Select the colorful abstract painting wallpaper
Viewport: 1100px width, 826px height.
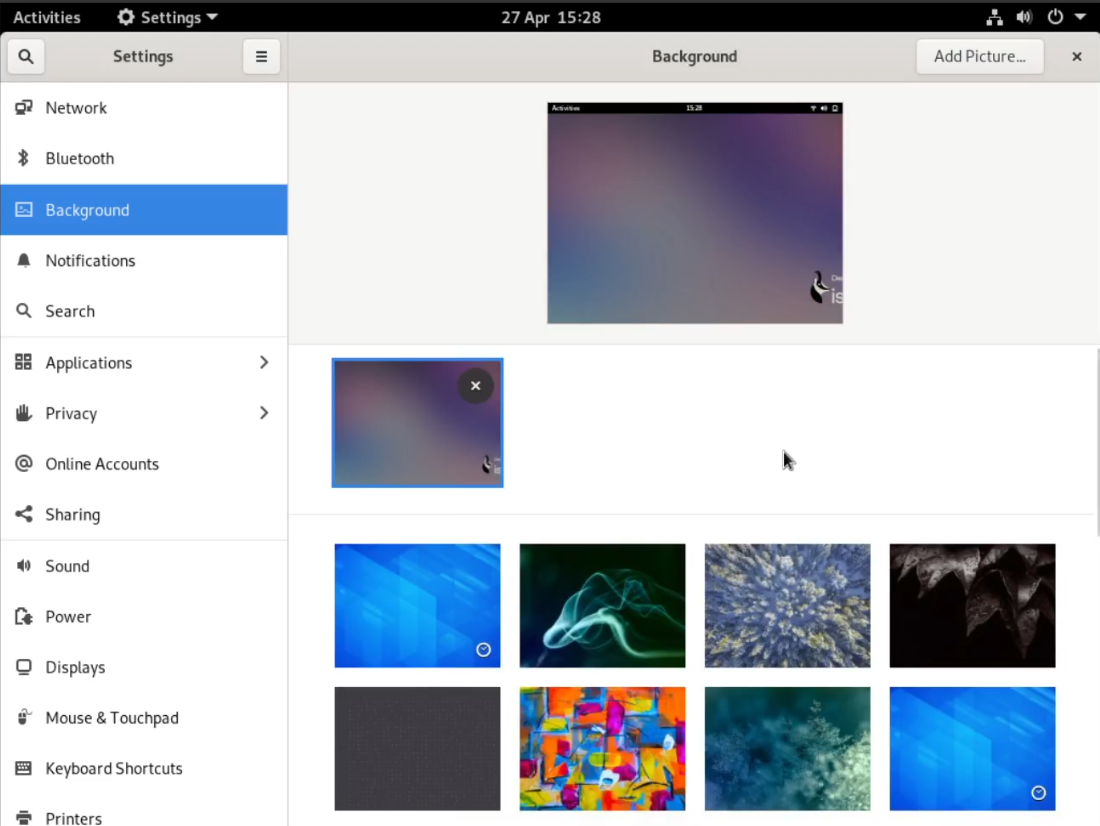pyautogui.click(x=602, y=748)
